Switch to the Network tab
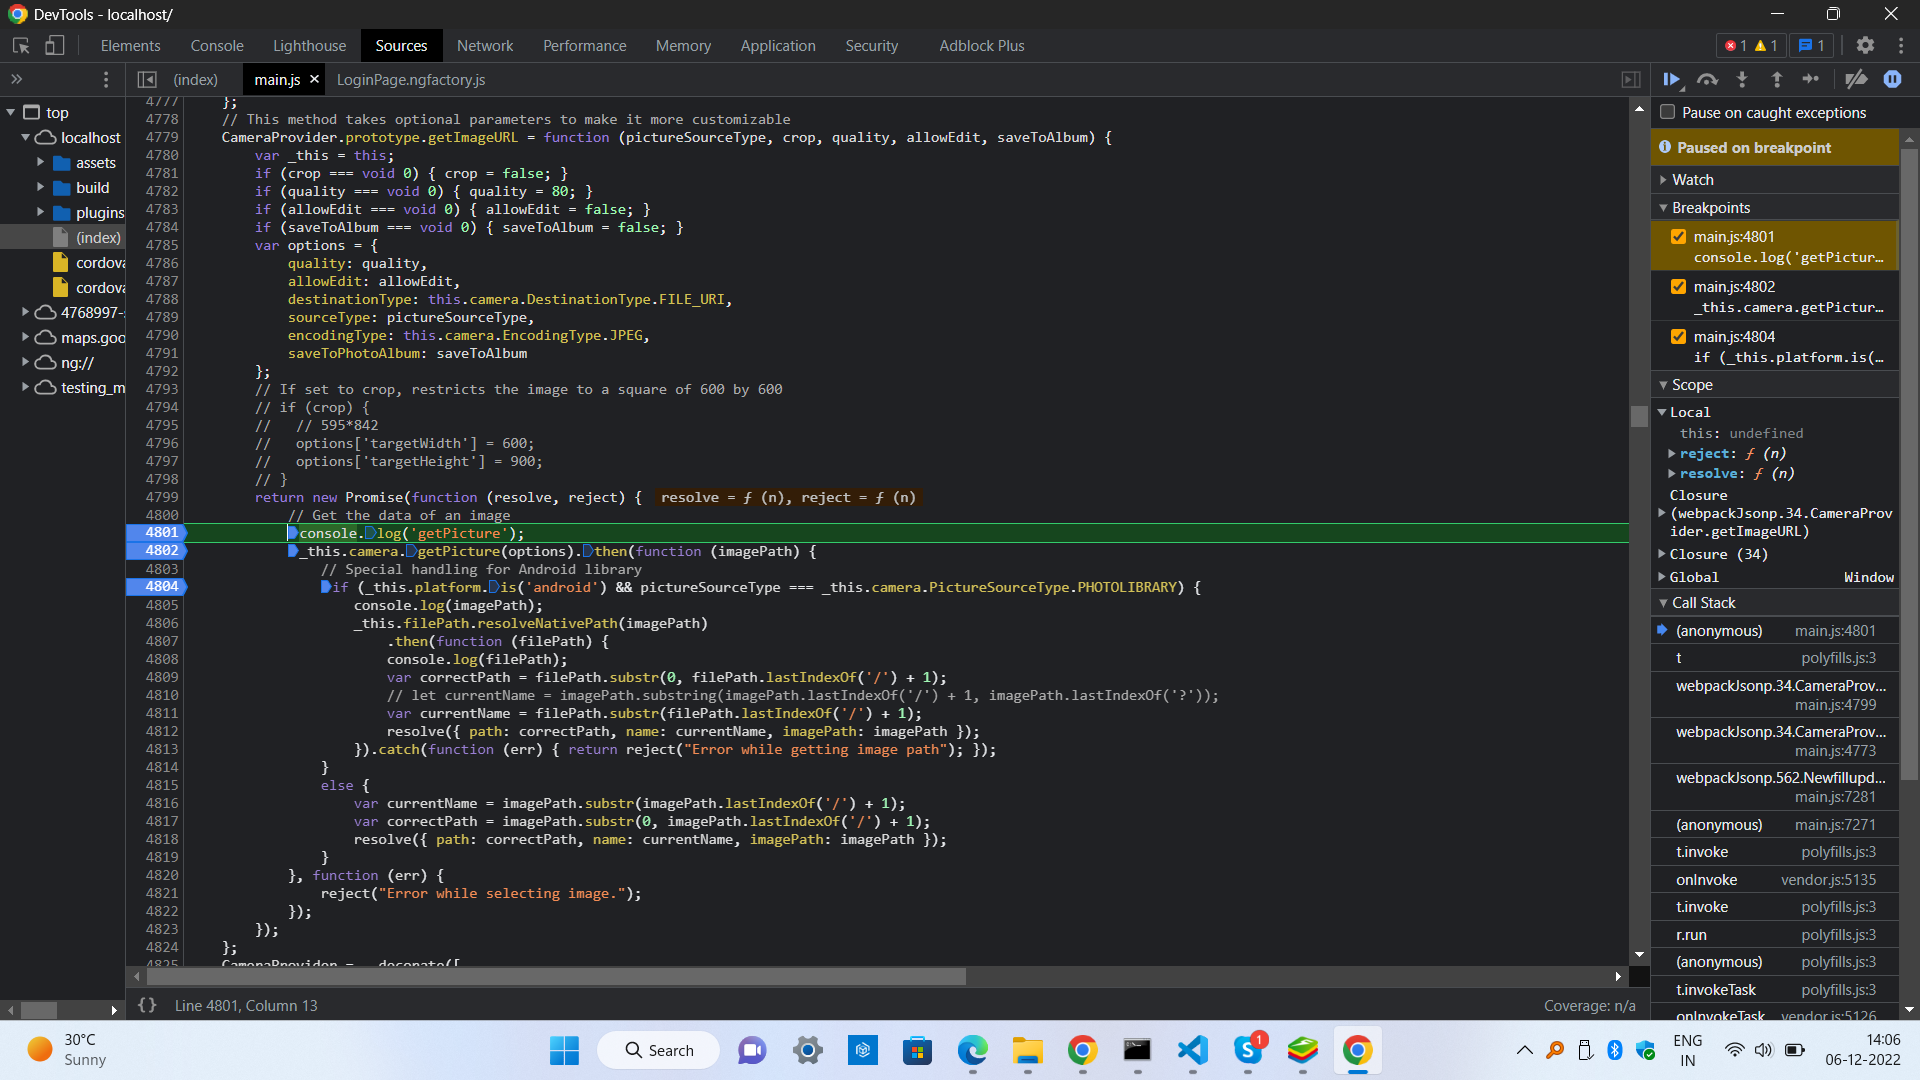Viewport: 1920px width, 1080px height. tap(484, 45)
